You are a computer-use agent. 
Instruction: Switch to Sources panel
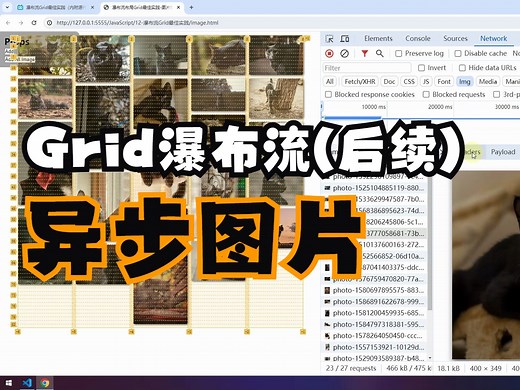coord(455,39)
